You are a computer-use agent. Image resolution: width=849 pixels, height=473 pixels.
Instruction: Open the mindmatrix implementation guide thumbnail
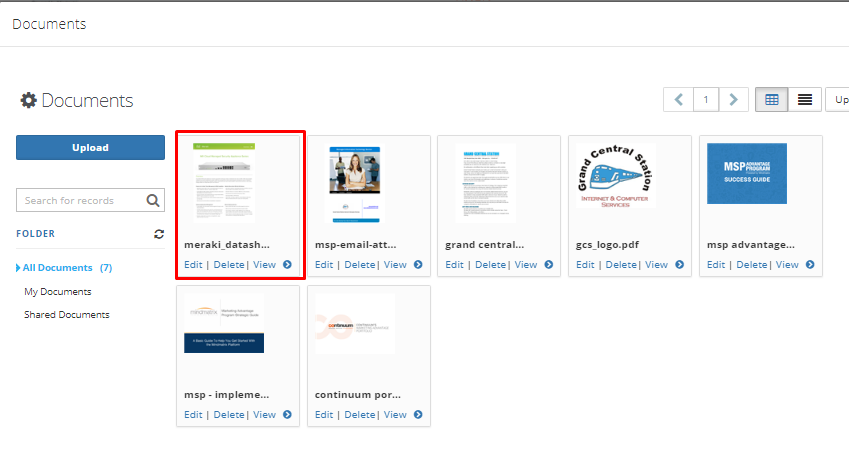pos(224,323)
